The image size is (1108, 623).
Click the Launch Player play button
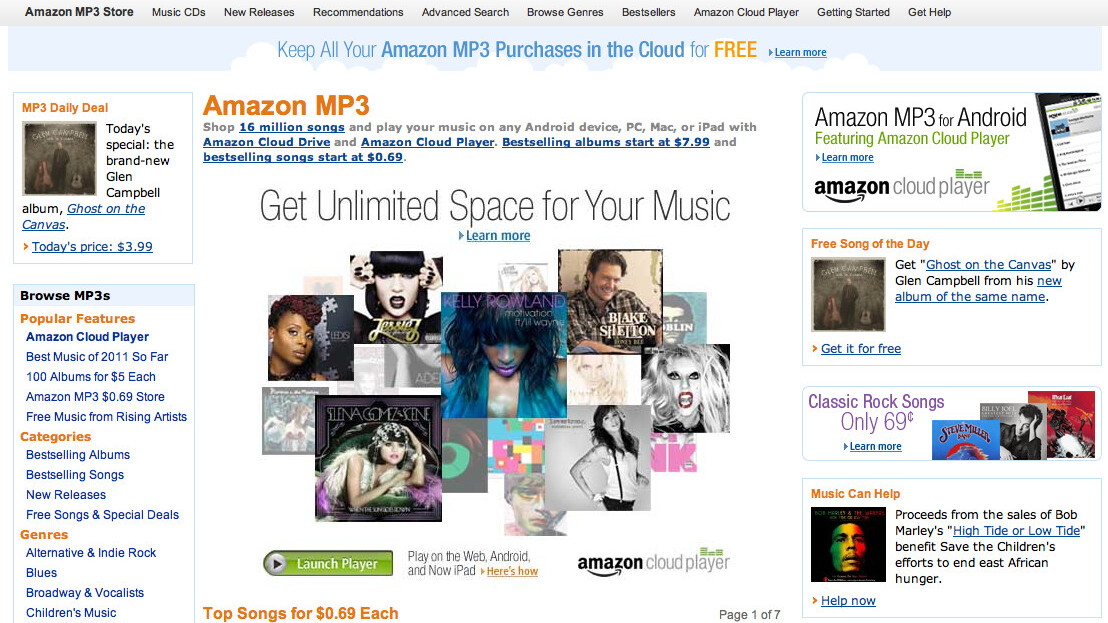[328, 563]
